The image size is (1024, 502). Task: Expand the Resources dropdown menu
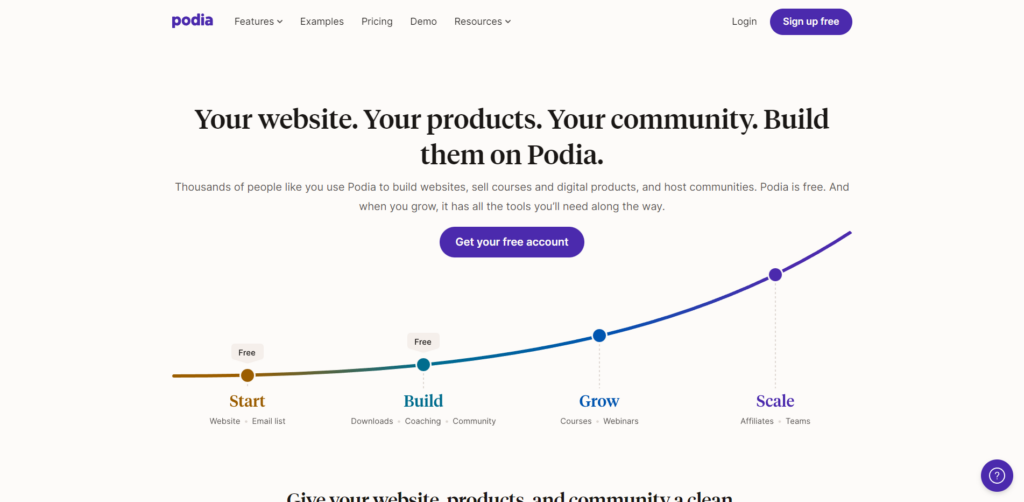(483, 22)
